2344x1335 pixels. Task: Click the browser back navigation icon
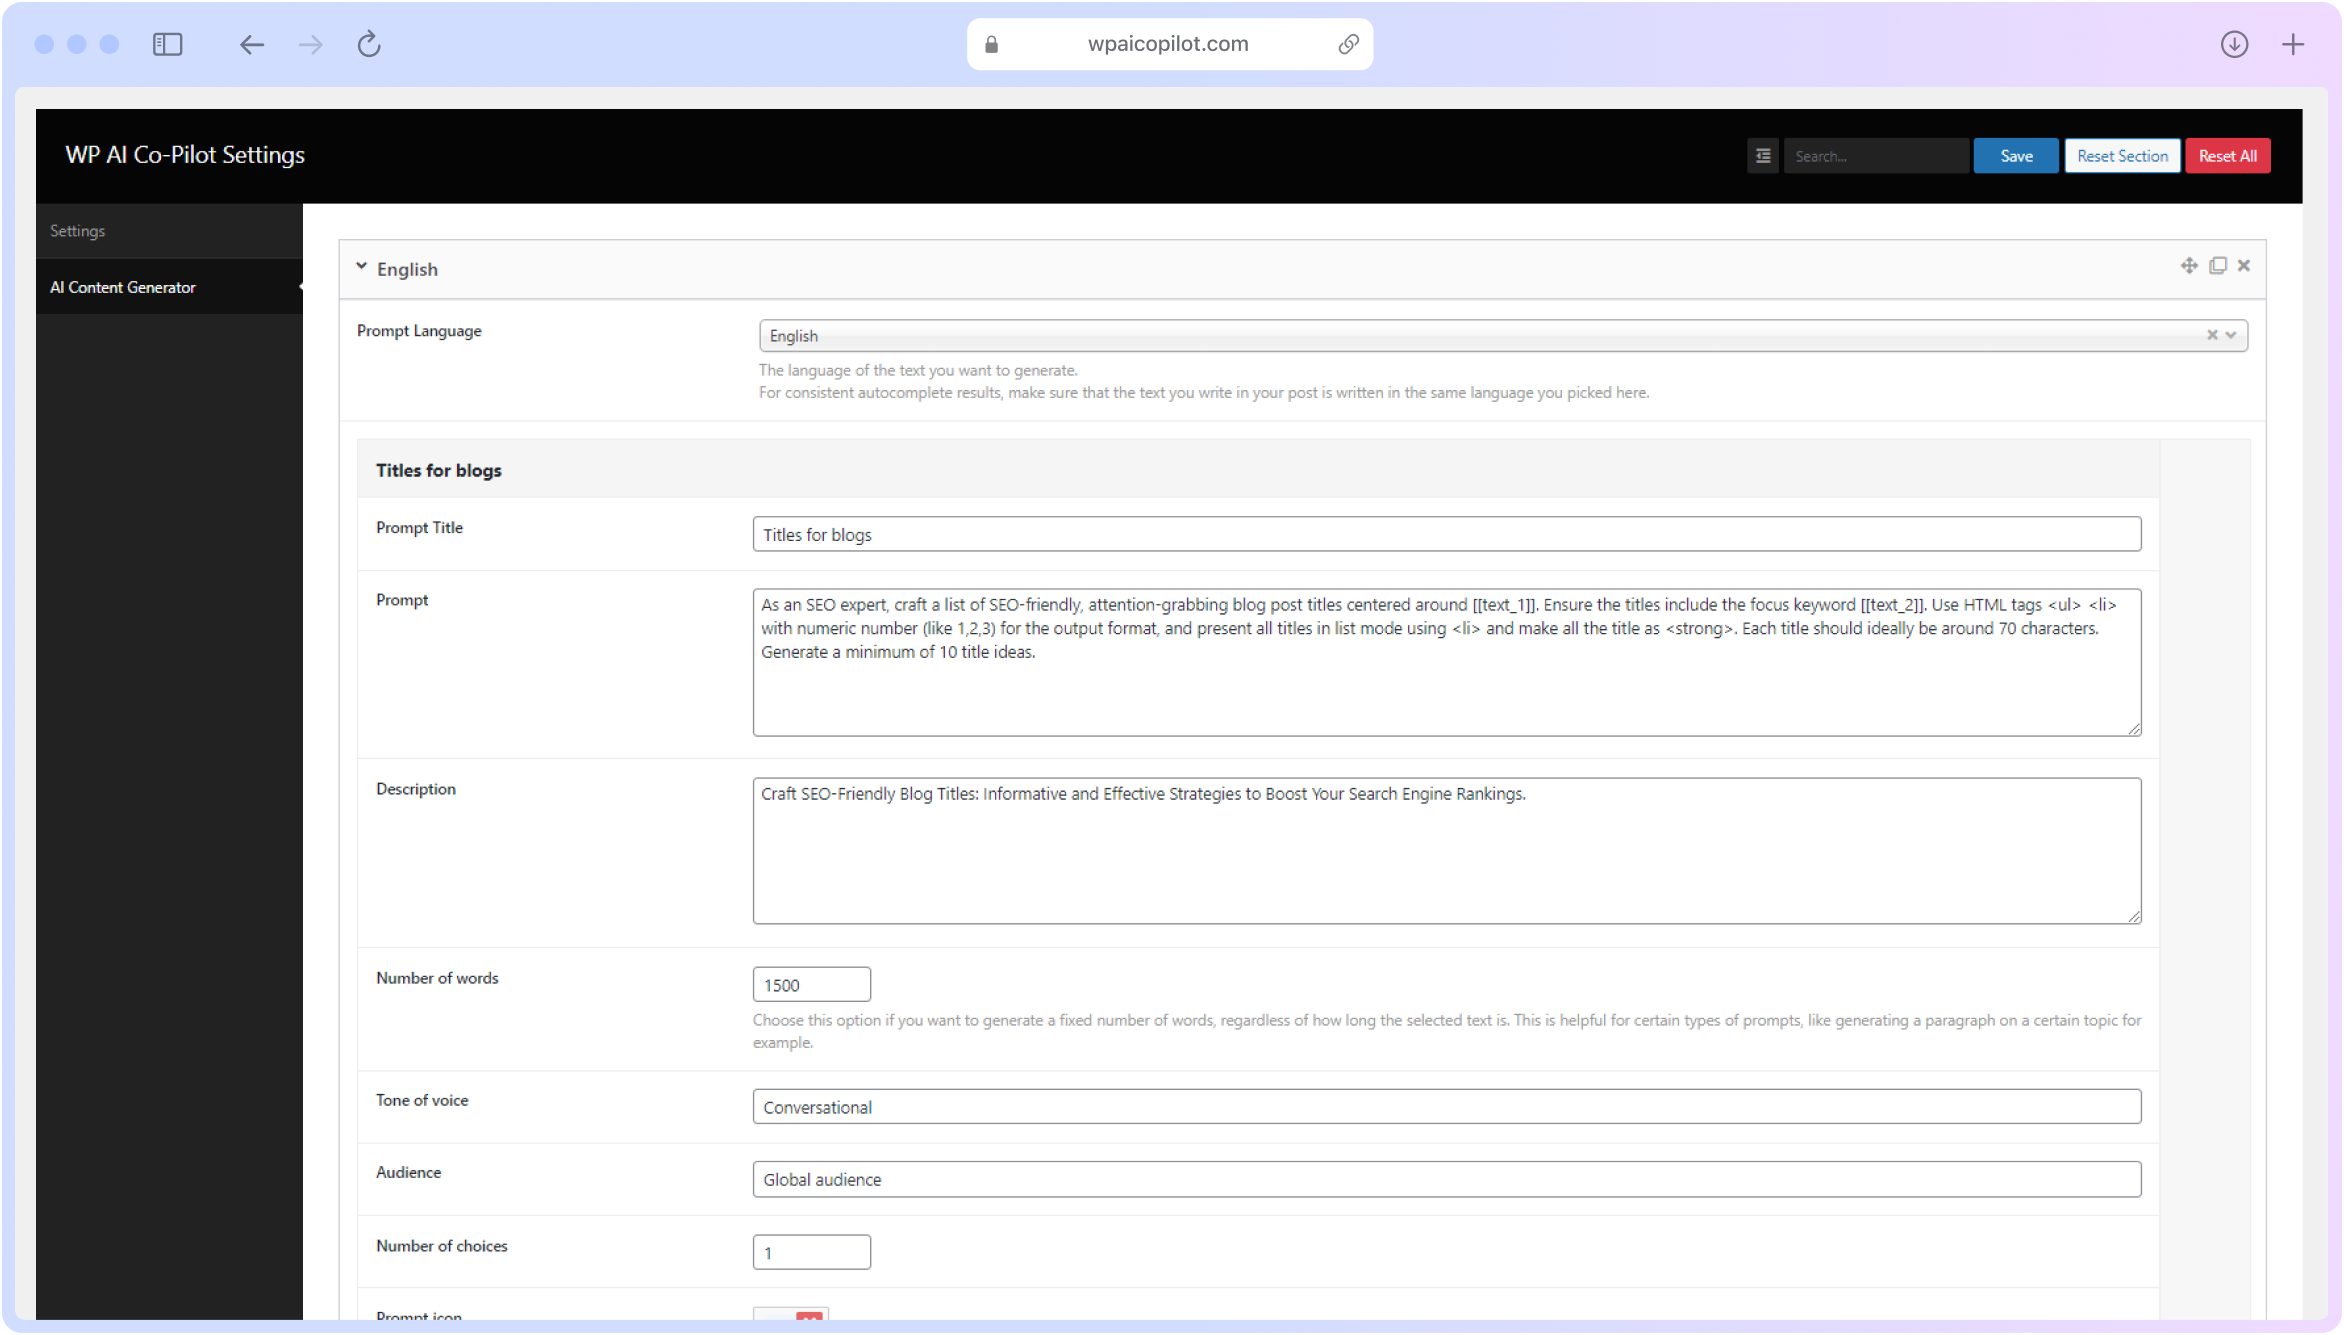click(251, 43)
